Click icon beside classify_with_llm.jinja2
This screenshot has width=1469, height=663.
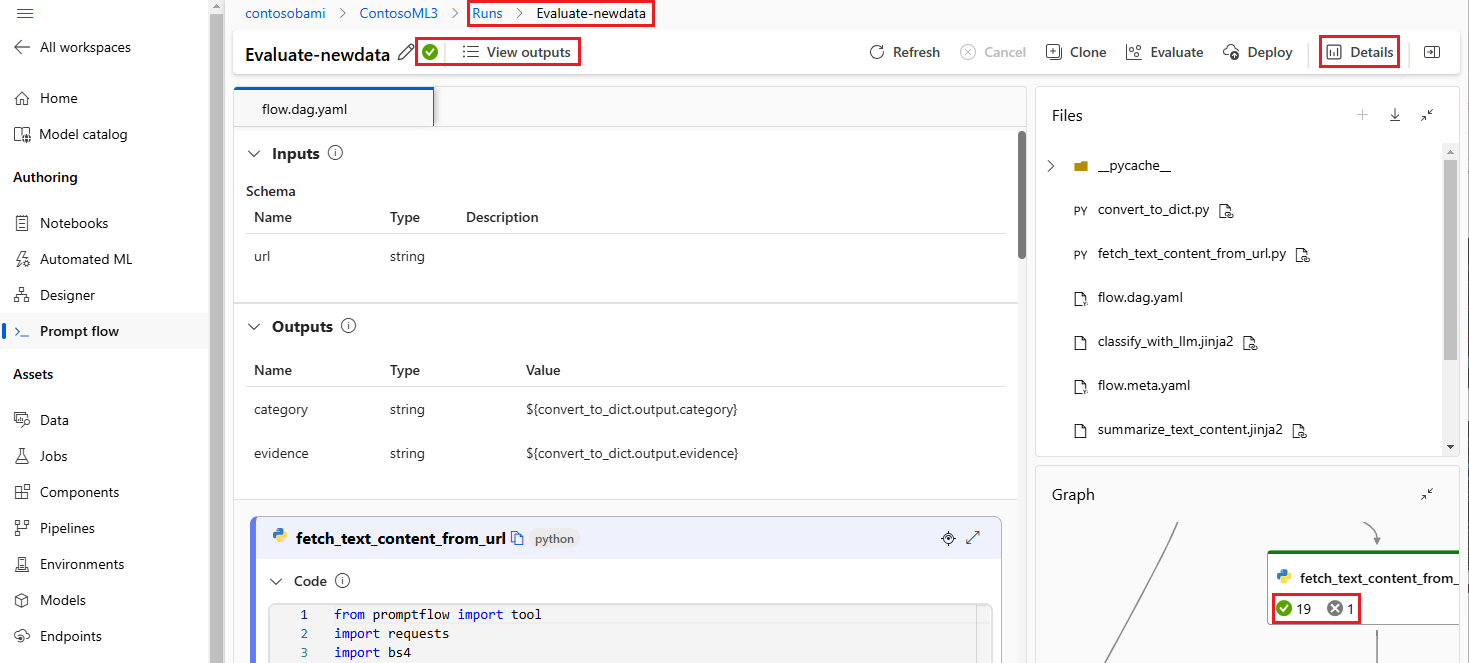[1250, 343]
